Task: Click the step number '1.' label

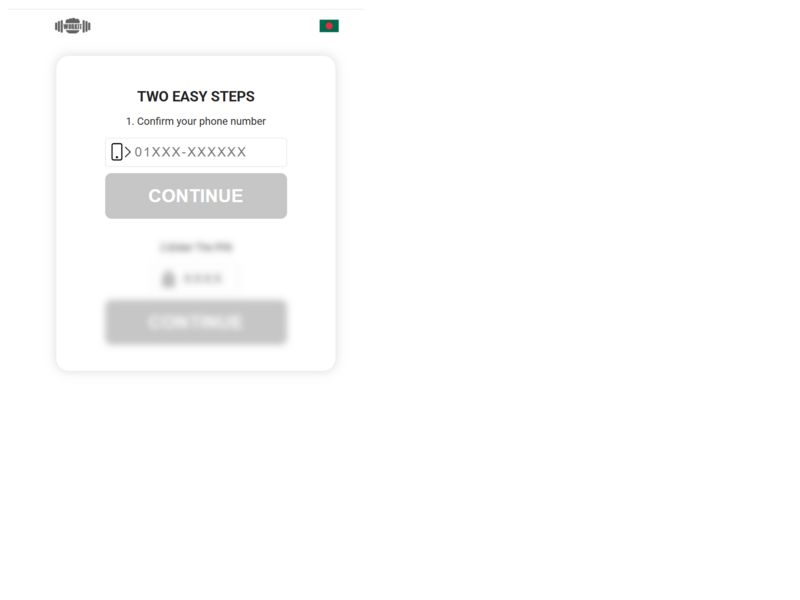Action: (x=130, y=121)
